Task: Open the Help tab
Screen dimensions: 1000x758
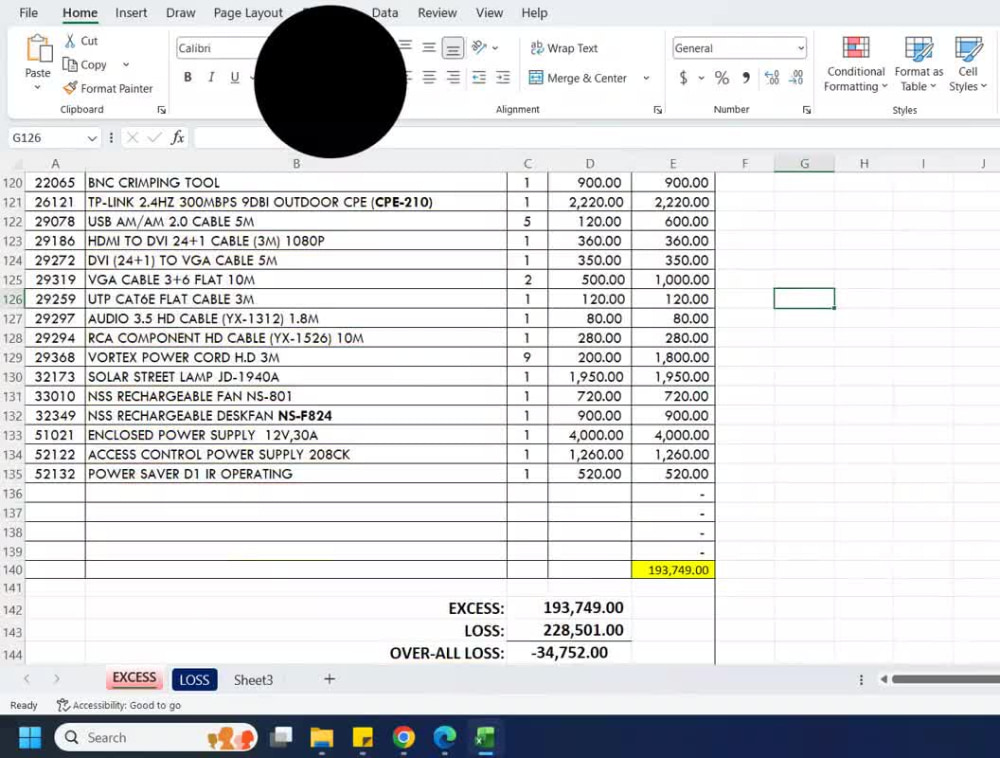Action: pos(534,13)
